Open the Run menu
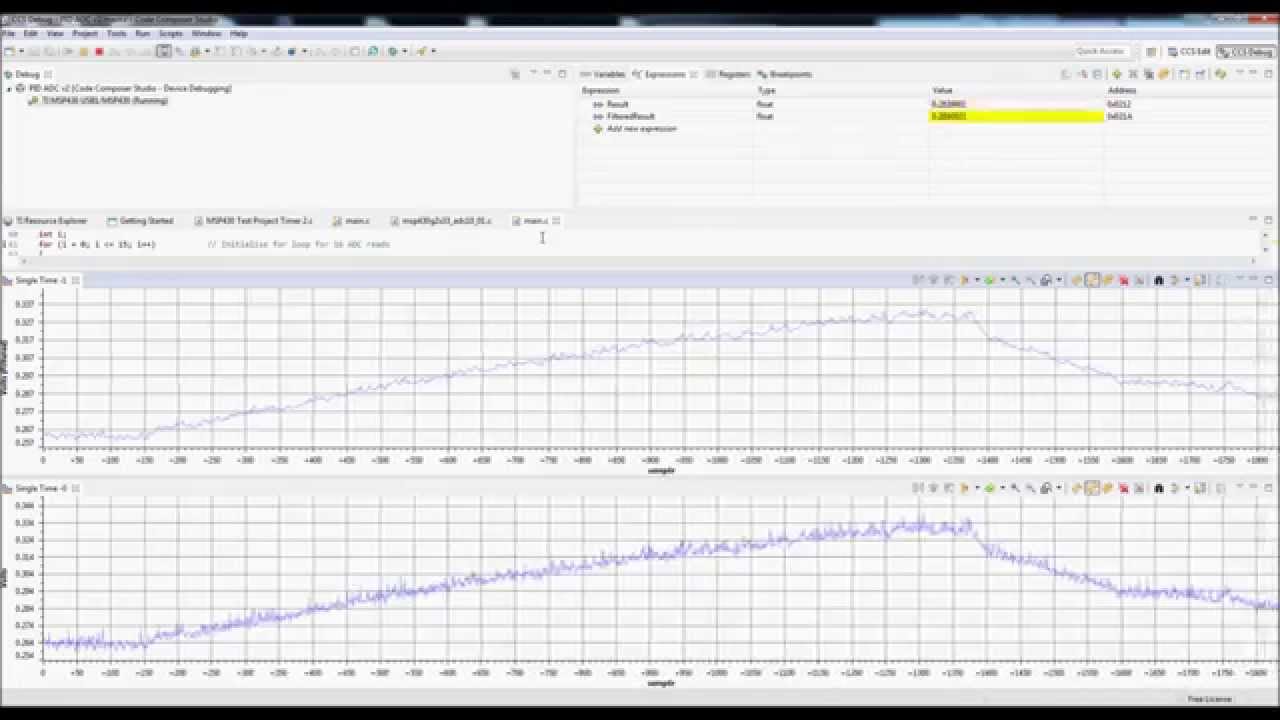This screenshot has width=1280, height=720. pyautogui.click(x=143, y=33)
